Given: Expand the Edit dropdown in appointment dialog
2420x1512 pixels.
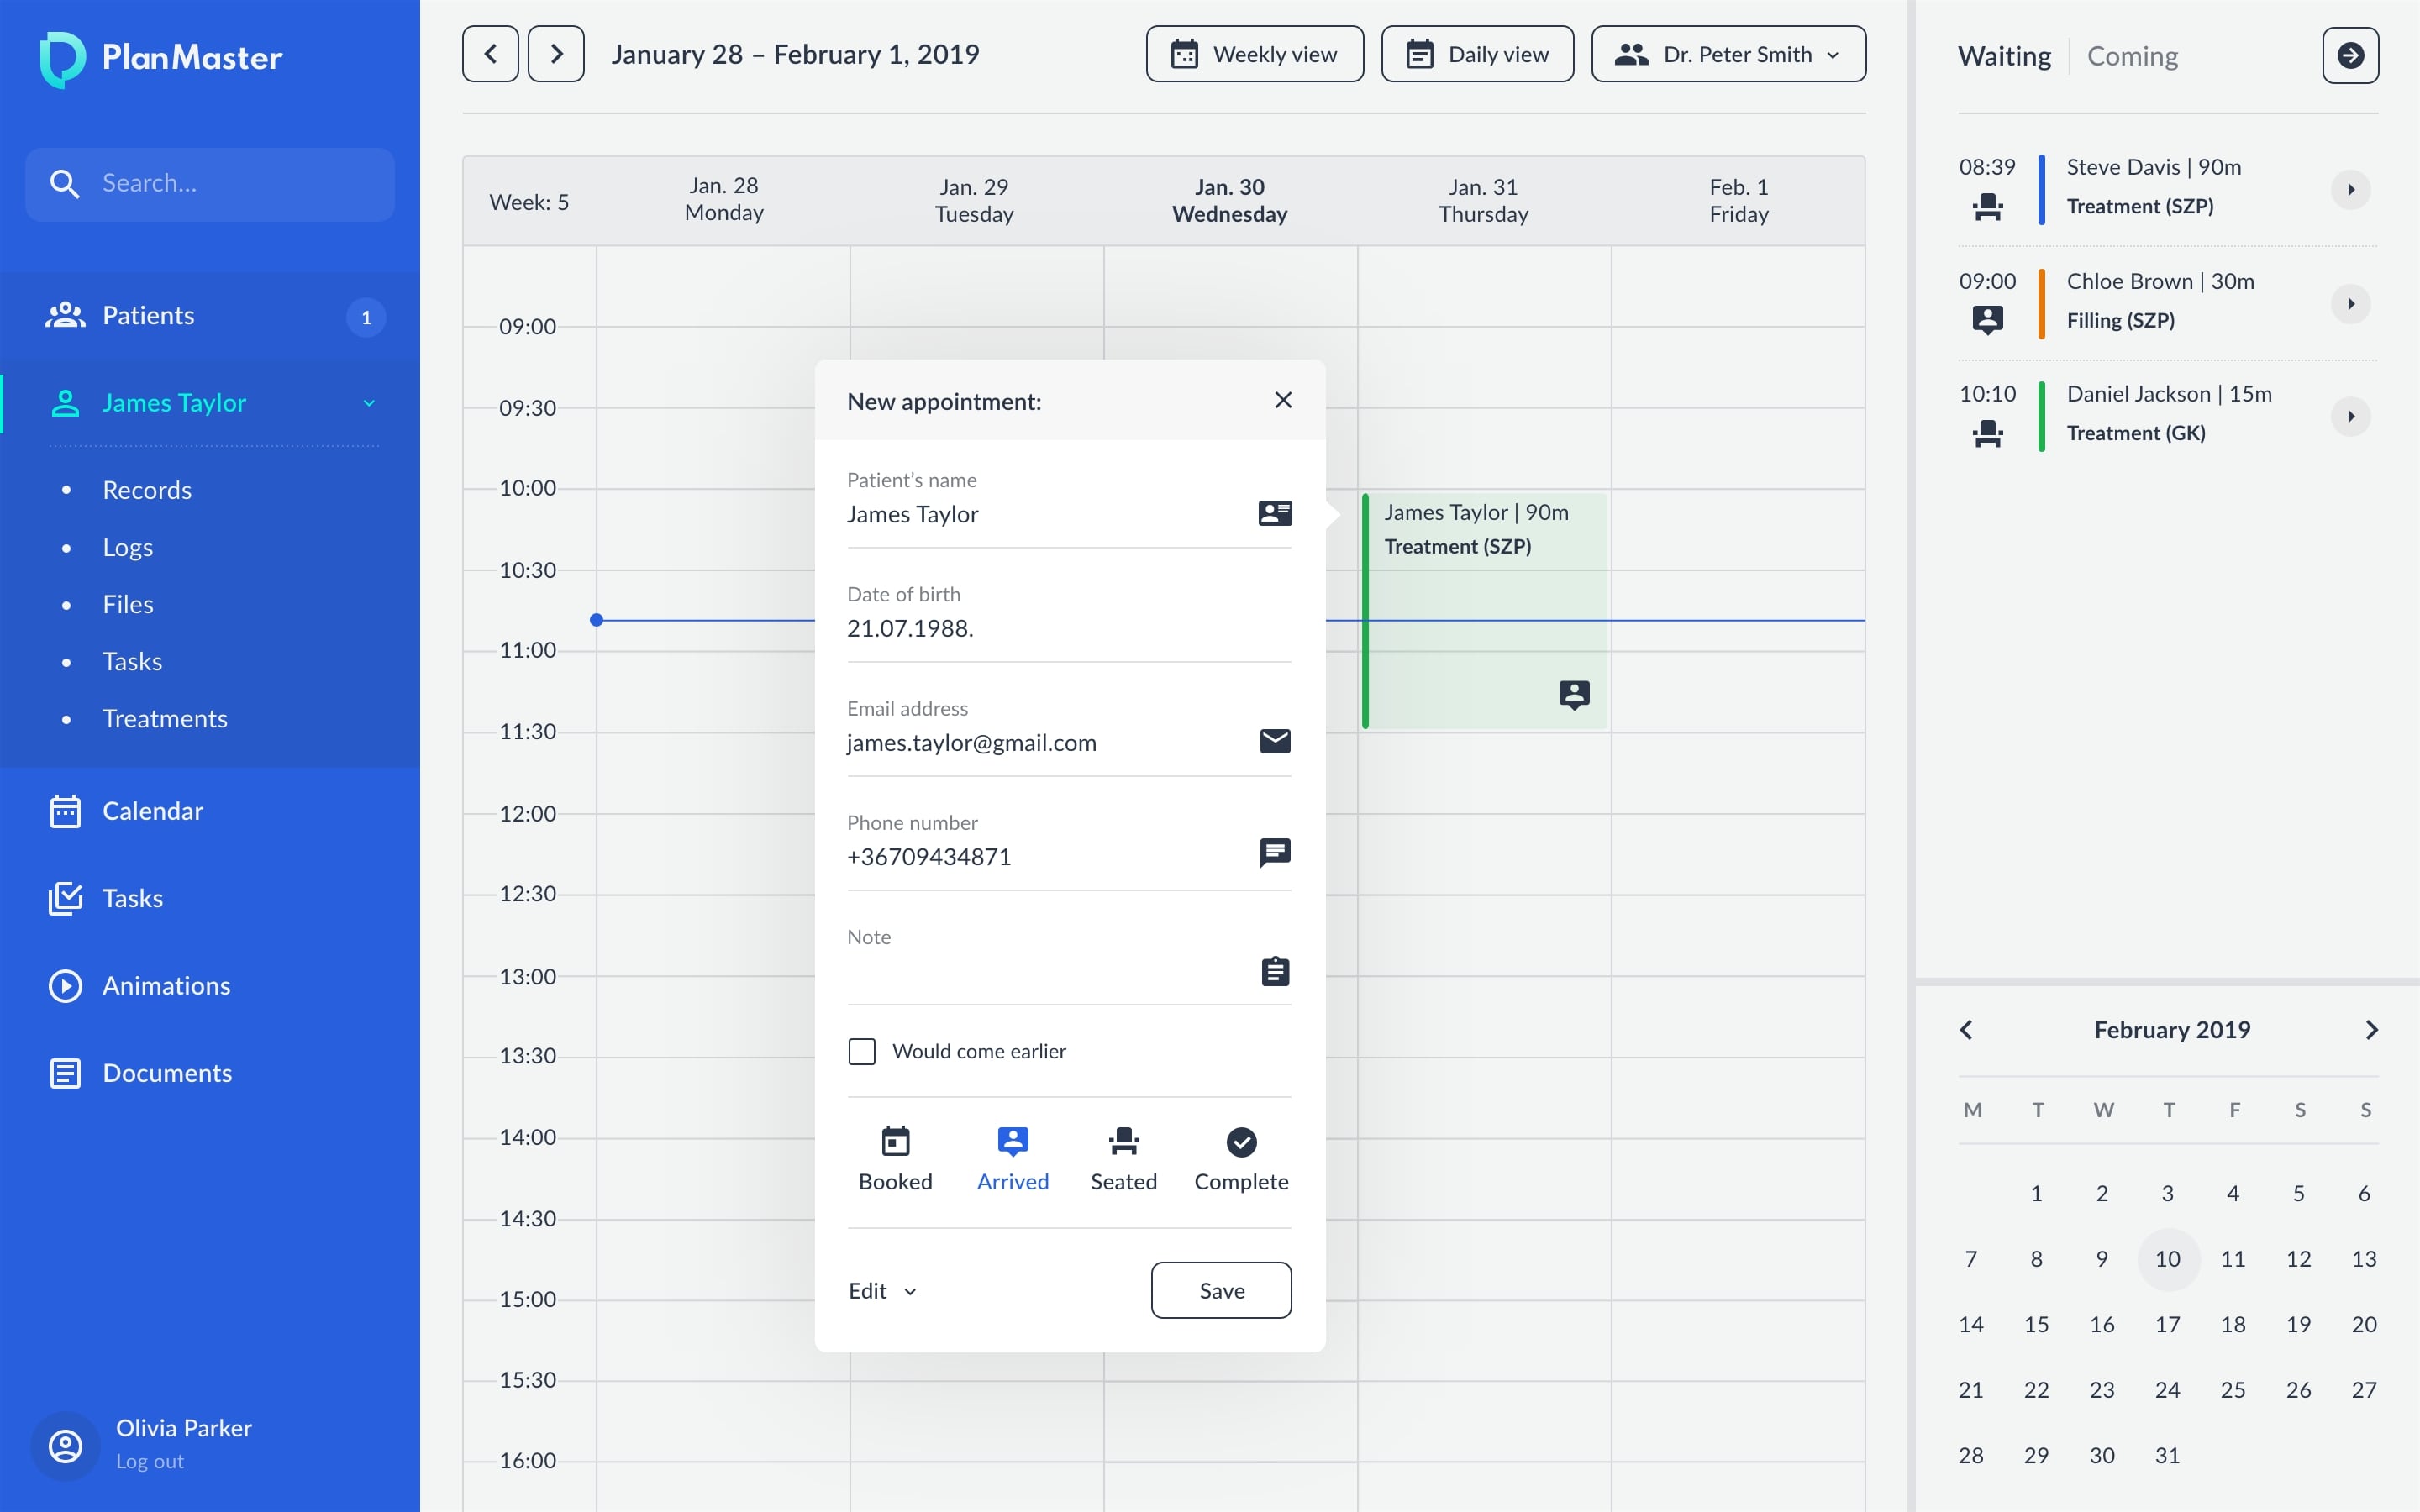Looking at the screenshot, I should point(882,1291).
